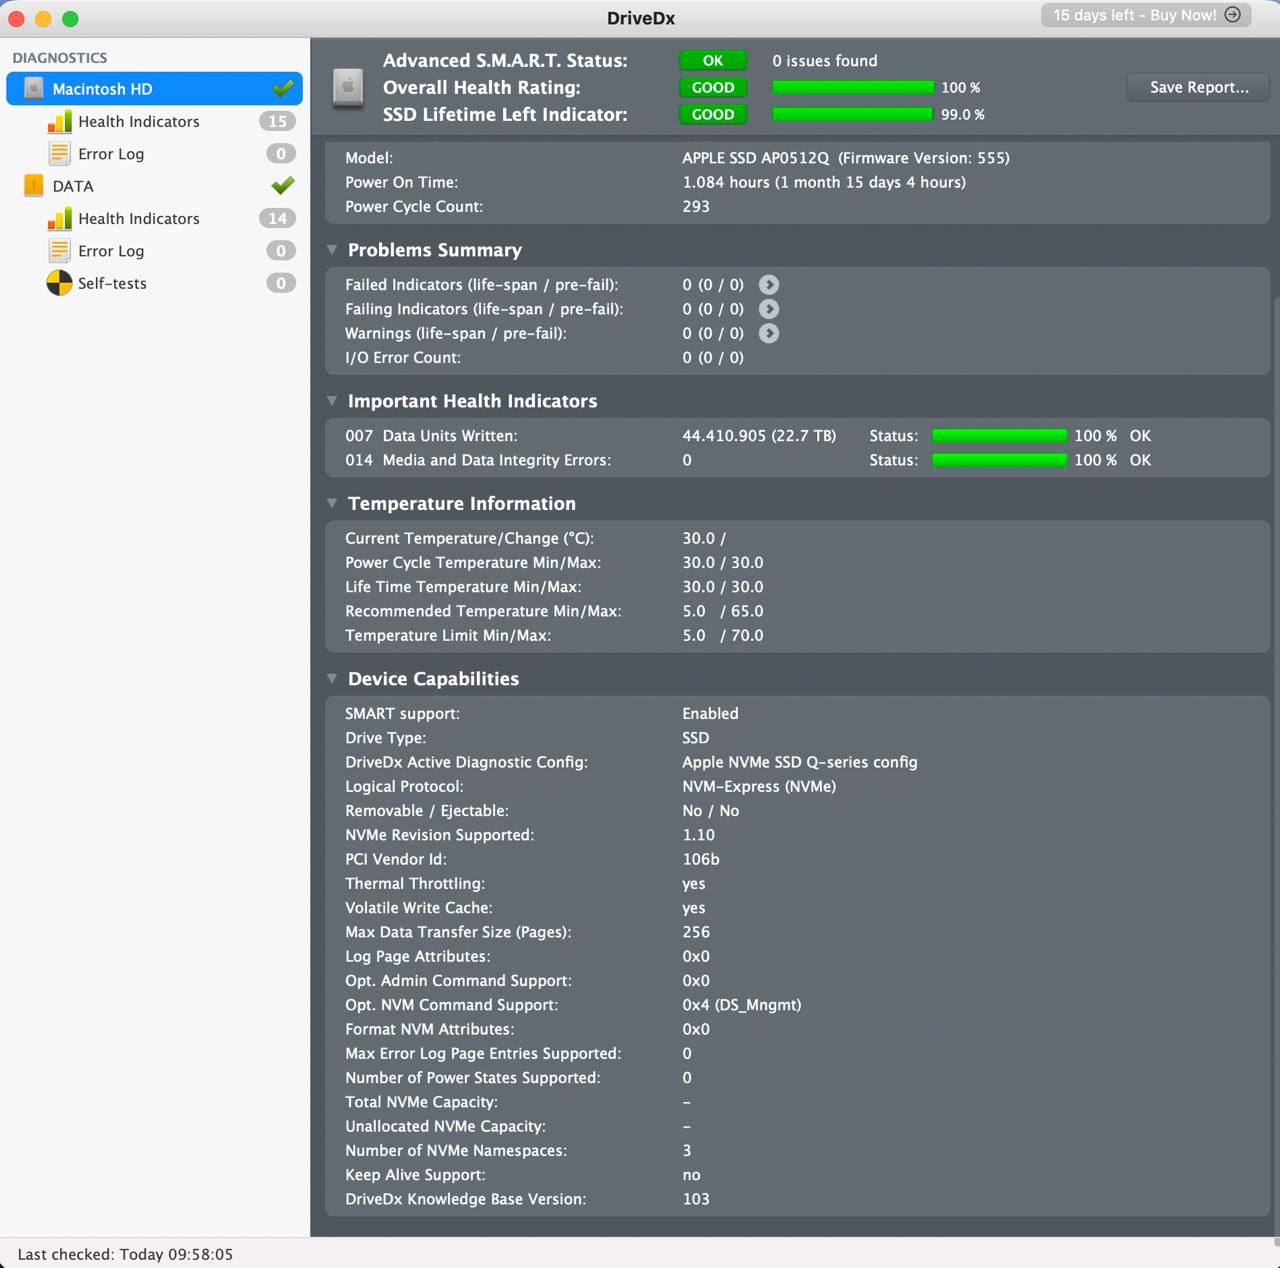This screenshot has height=1268, width=1280.
Task: Click the arrow icon next to Warnings
Action: click(x=769, y=333)
